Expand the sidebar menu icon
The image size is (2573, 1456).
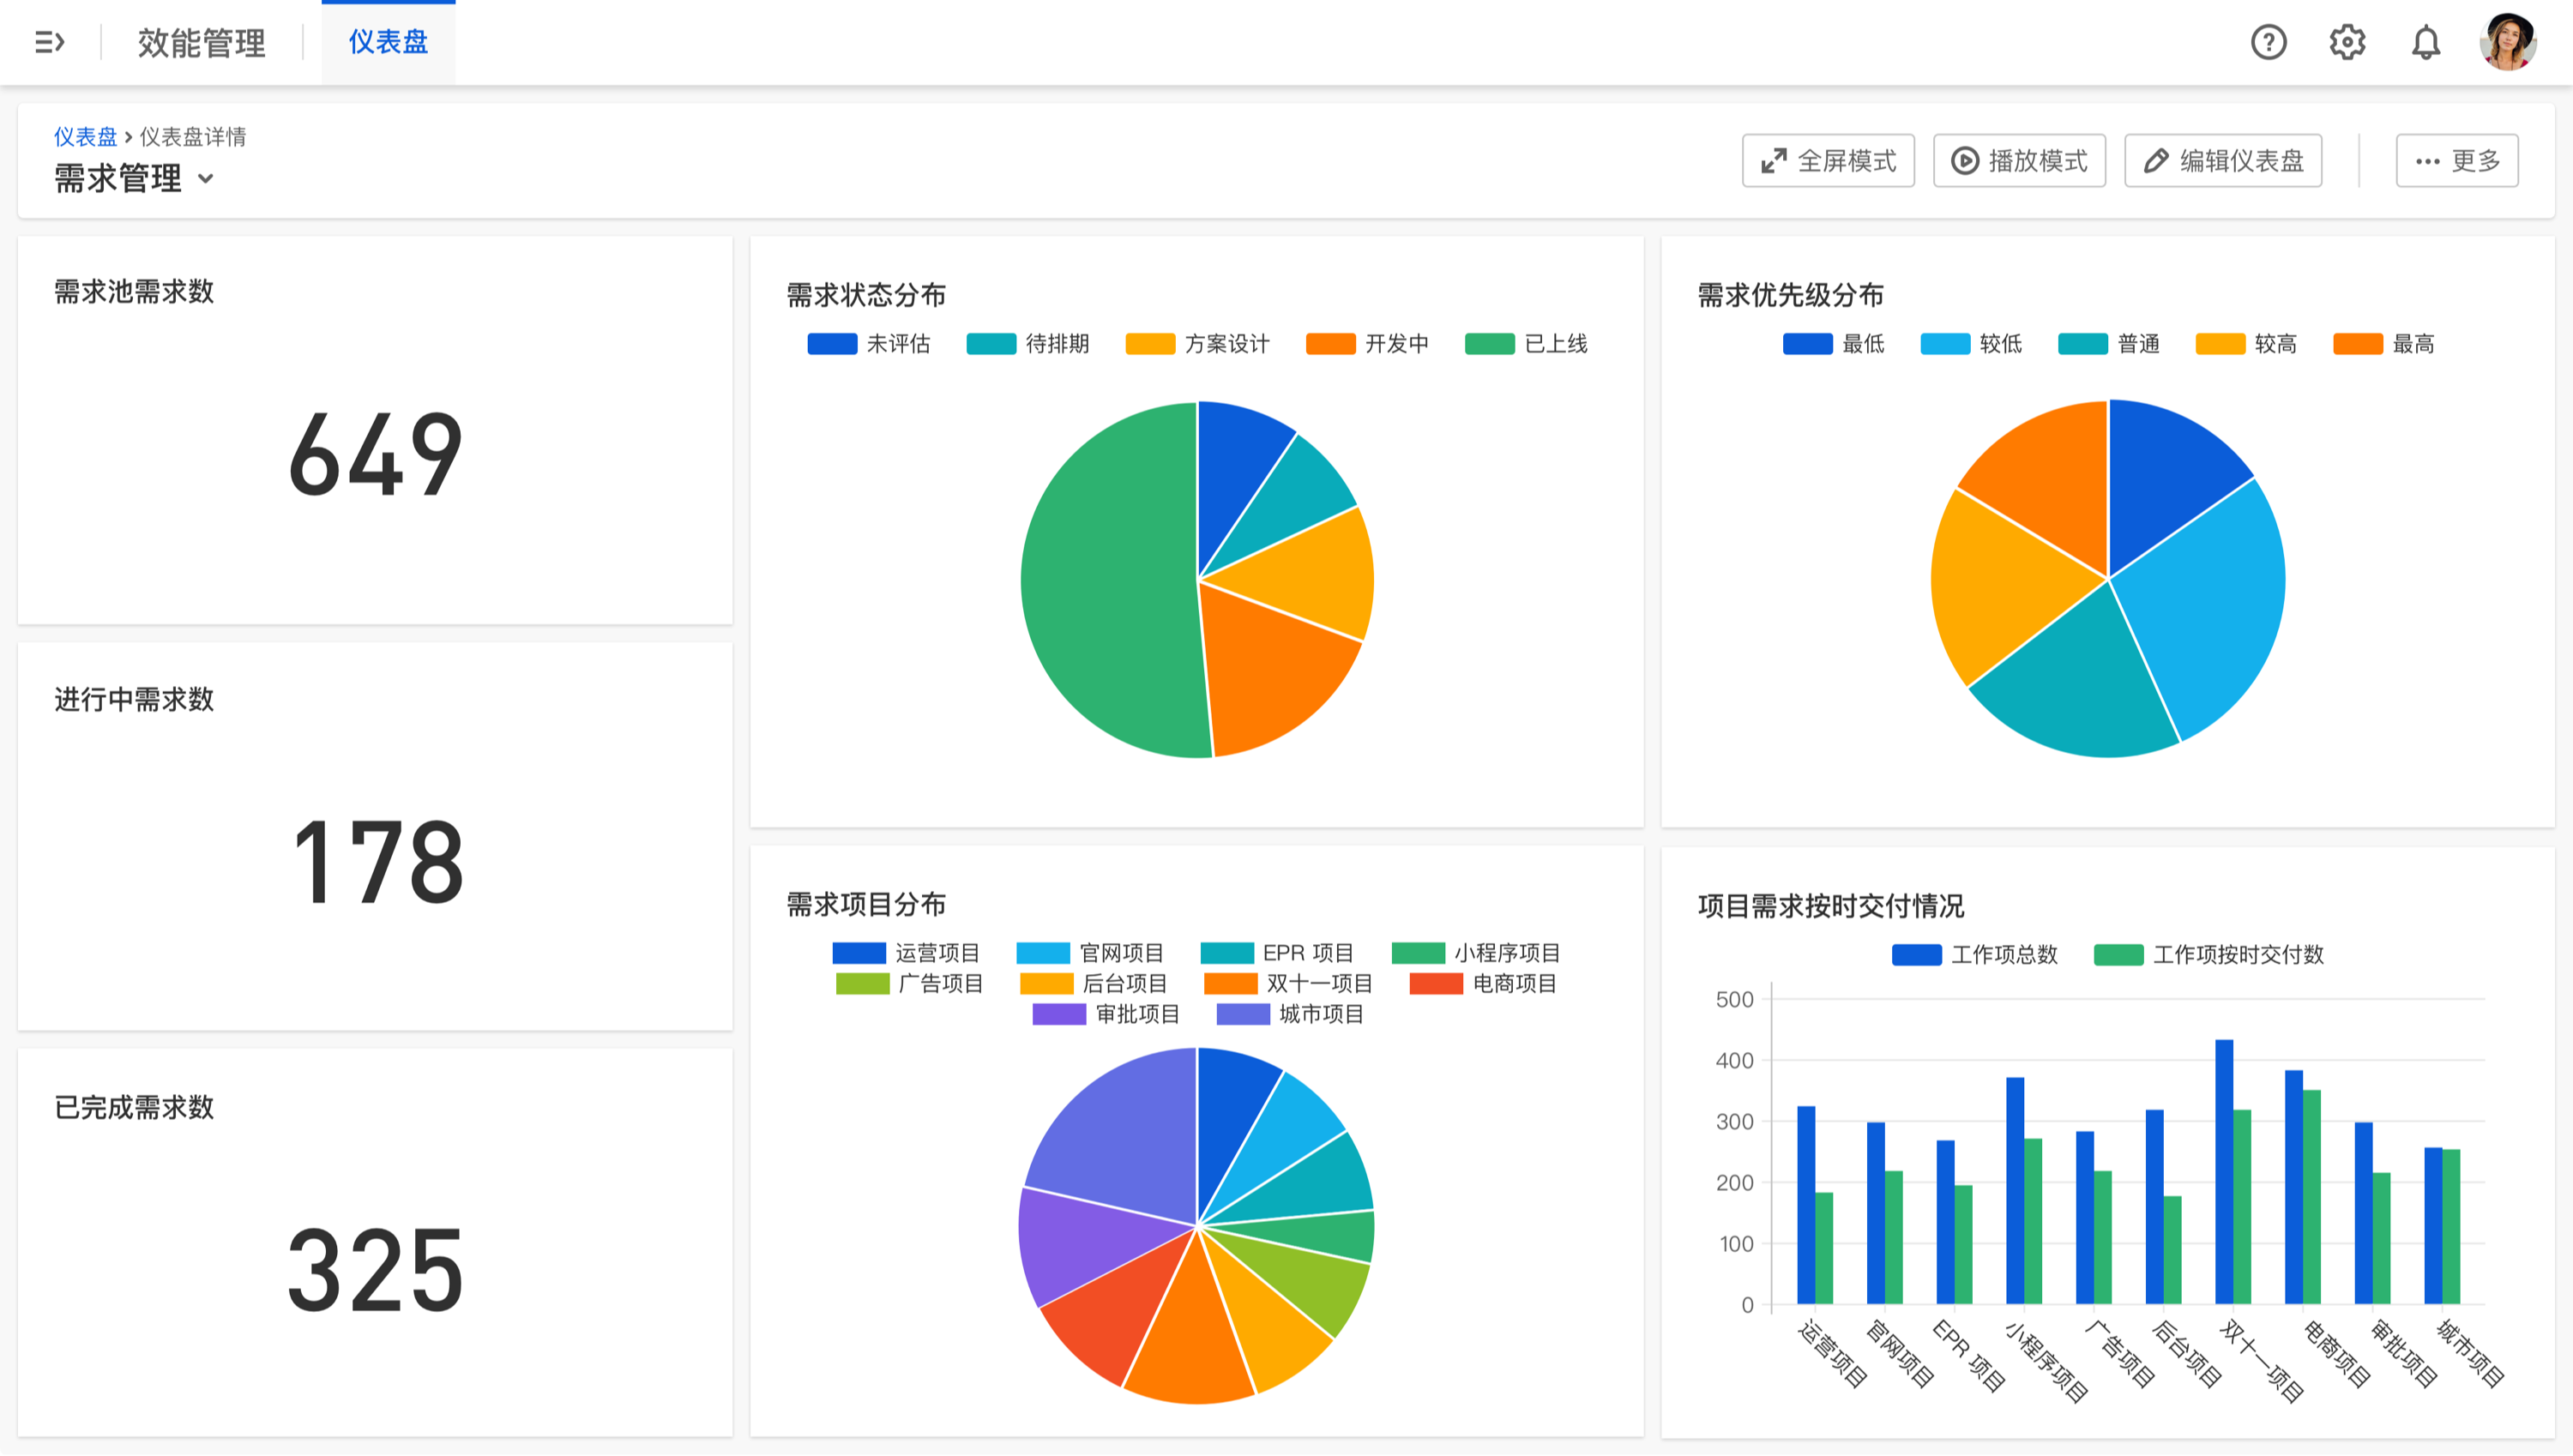pos(49,42)
